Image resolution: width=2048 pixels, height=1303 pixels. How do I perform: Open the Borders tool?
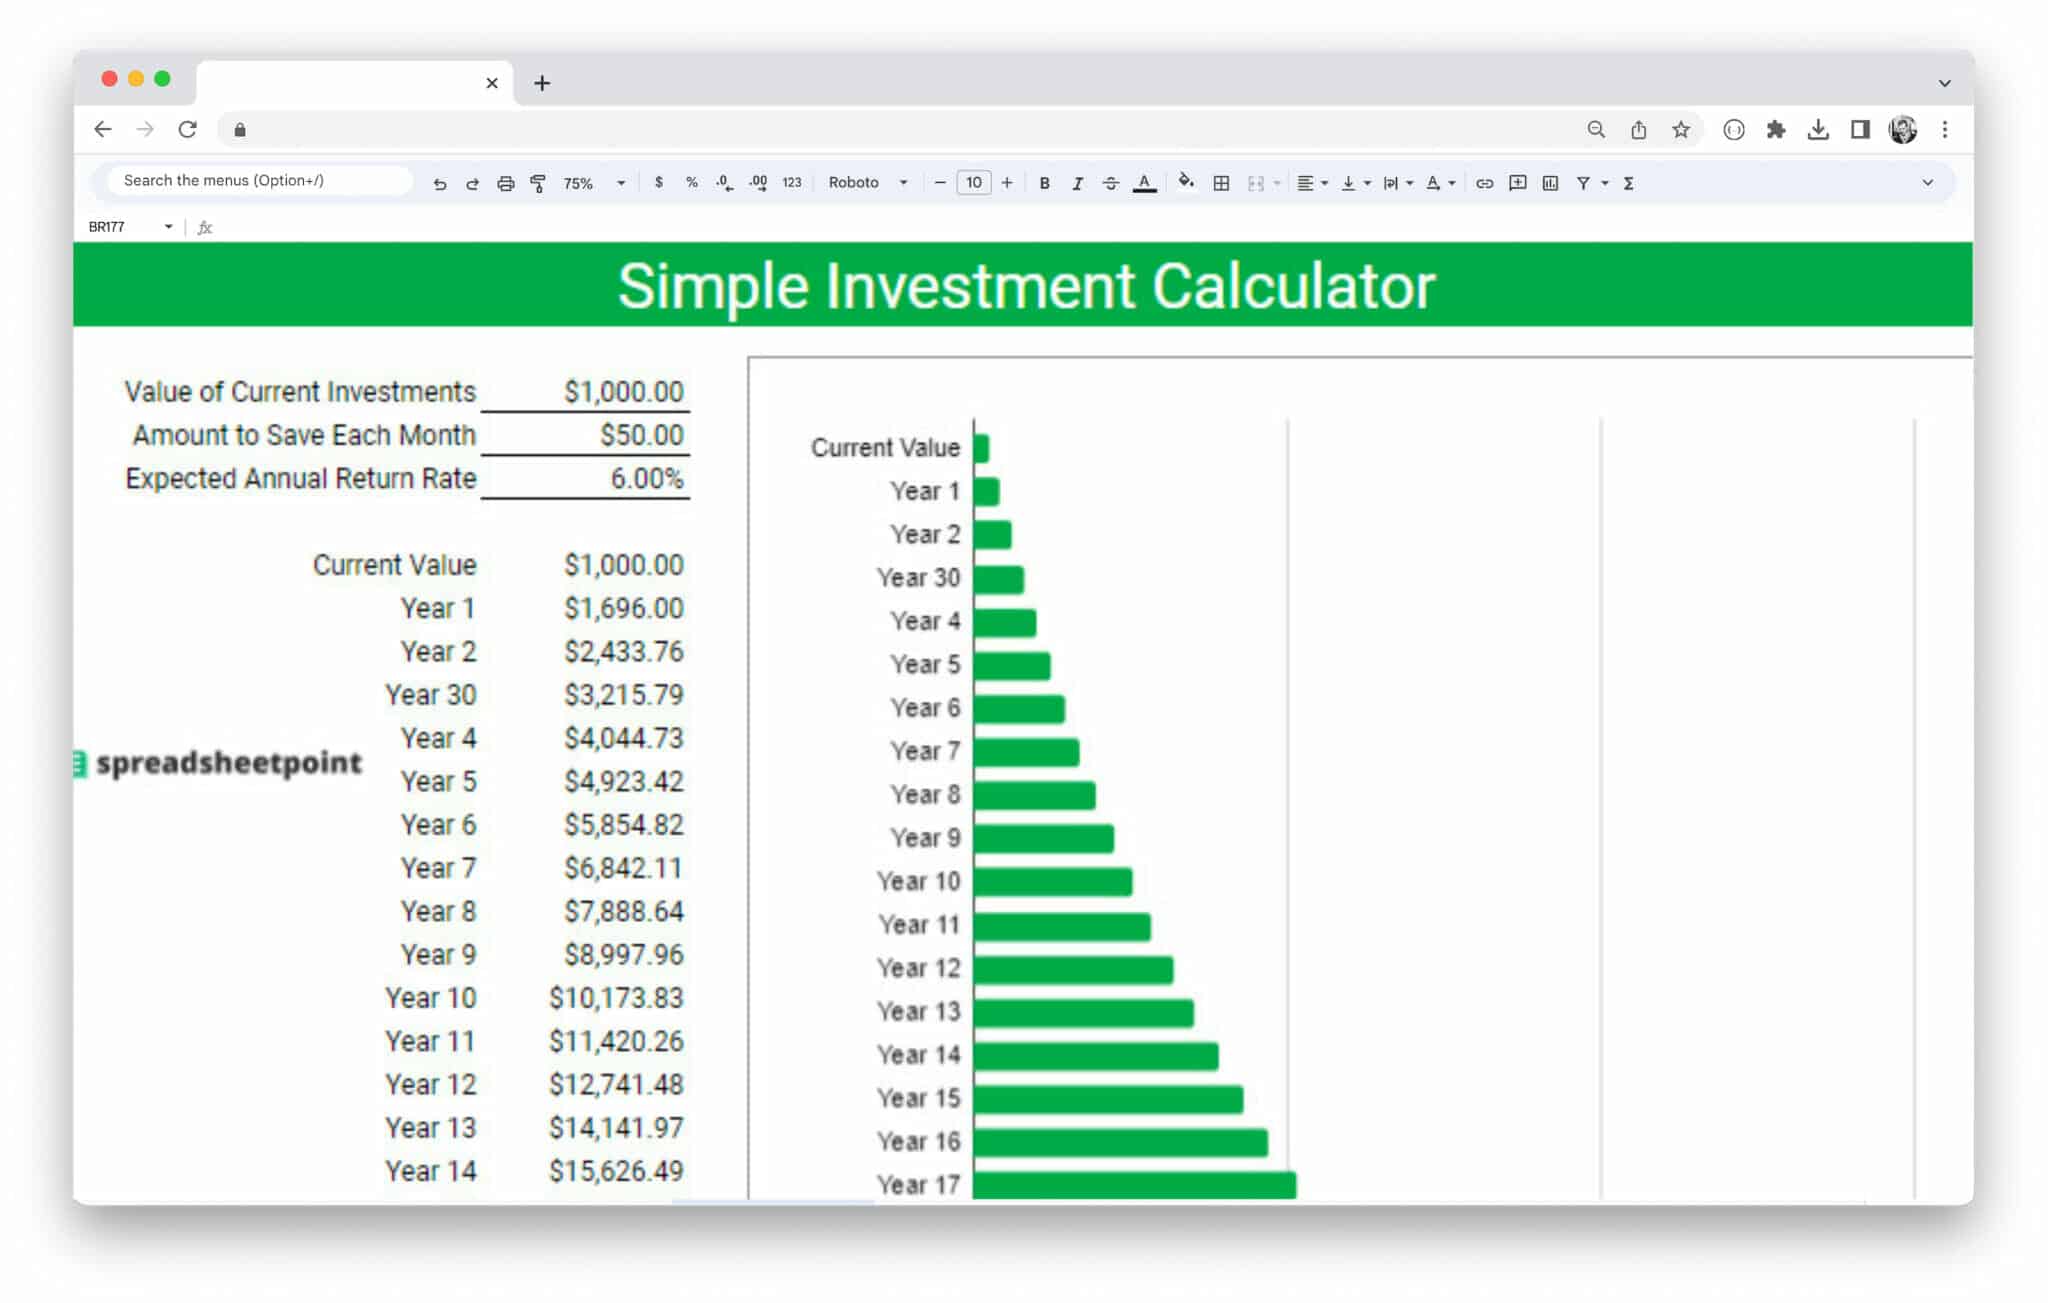(1222, 183)
